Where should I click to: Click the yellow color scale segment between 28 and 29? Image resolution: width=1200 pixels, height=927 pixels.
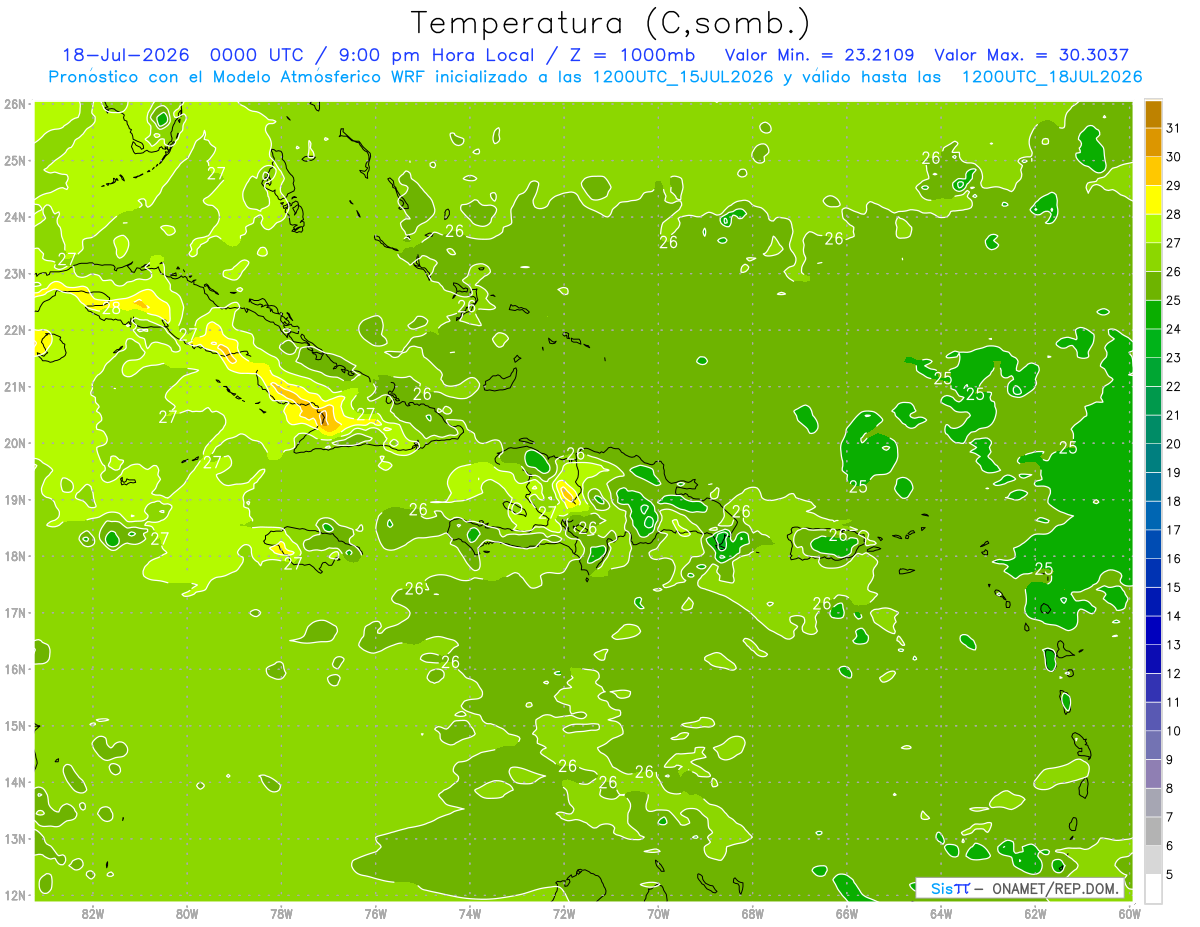[1153, 200]
